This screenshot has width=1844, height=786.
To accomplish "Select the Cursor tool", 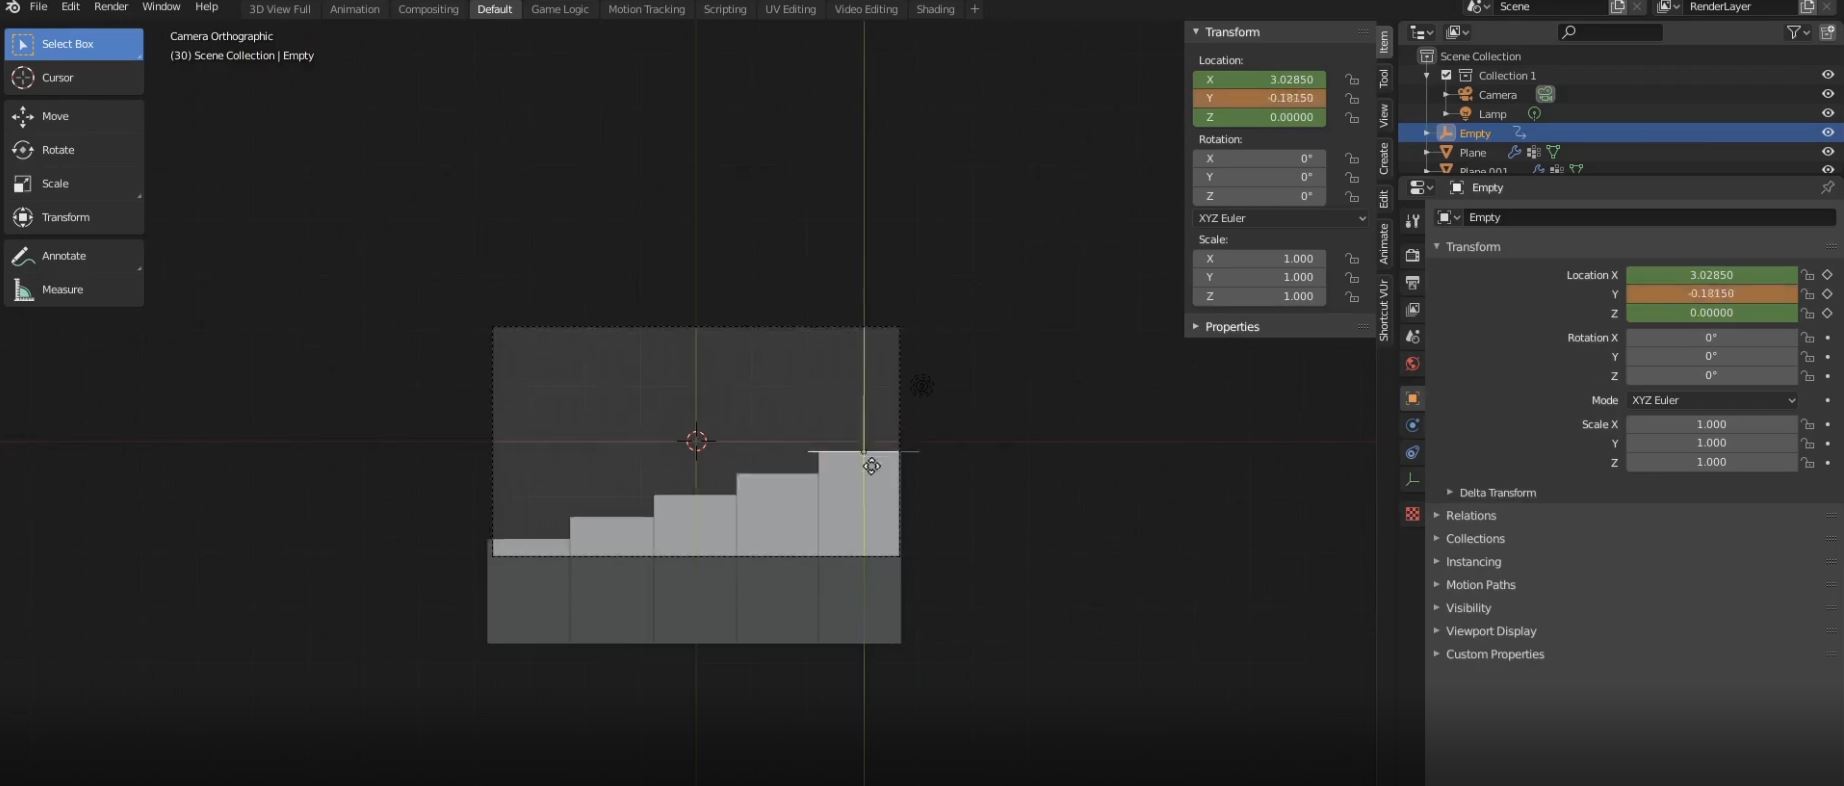I will (x=74, y=78).
